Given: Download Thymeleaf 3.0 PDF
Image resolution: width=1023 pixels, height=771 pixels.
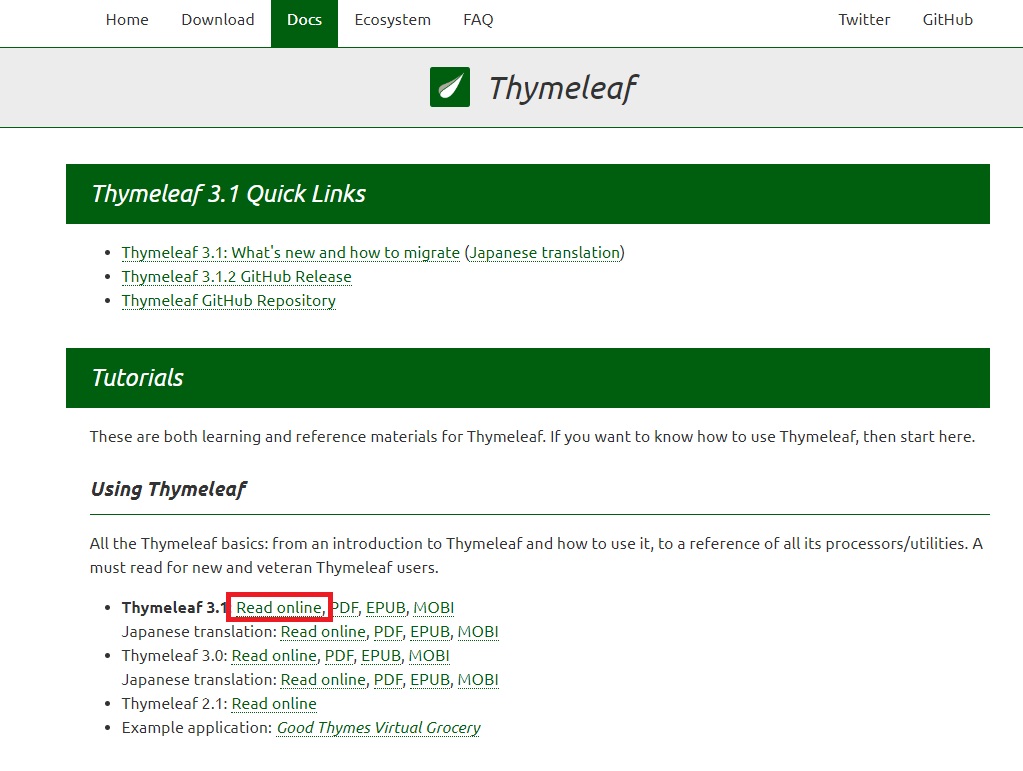Looking at the screenshot, I should click(339, 656).
